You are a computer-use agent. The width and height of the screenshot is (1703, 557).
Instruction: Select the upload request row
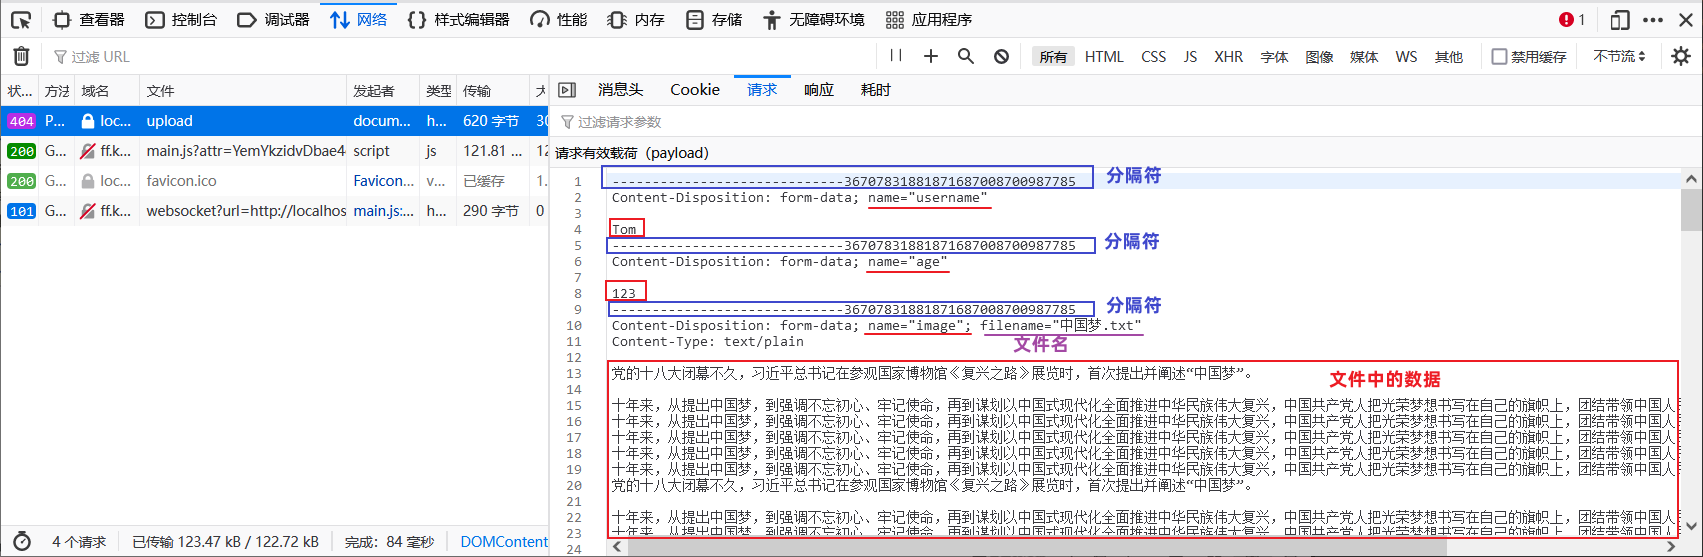point(274,121)
